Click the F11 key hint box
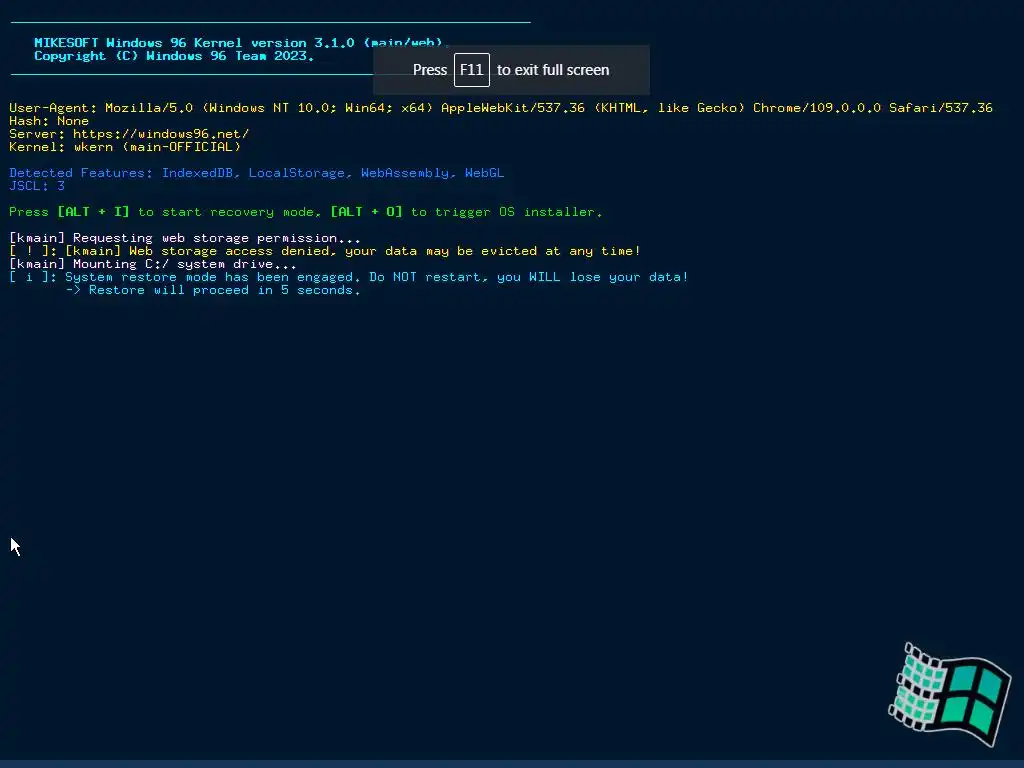 (x=472, y=70)
